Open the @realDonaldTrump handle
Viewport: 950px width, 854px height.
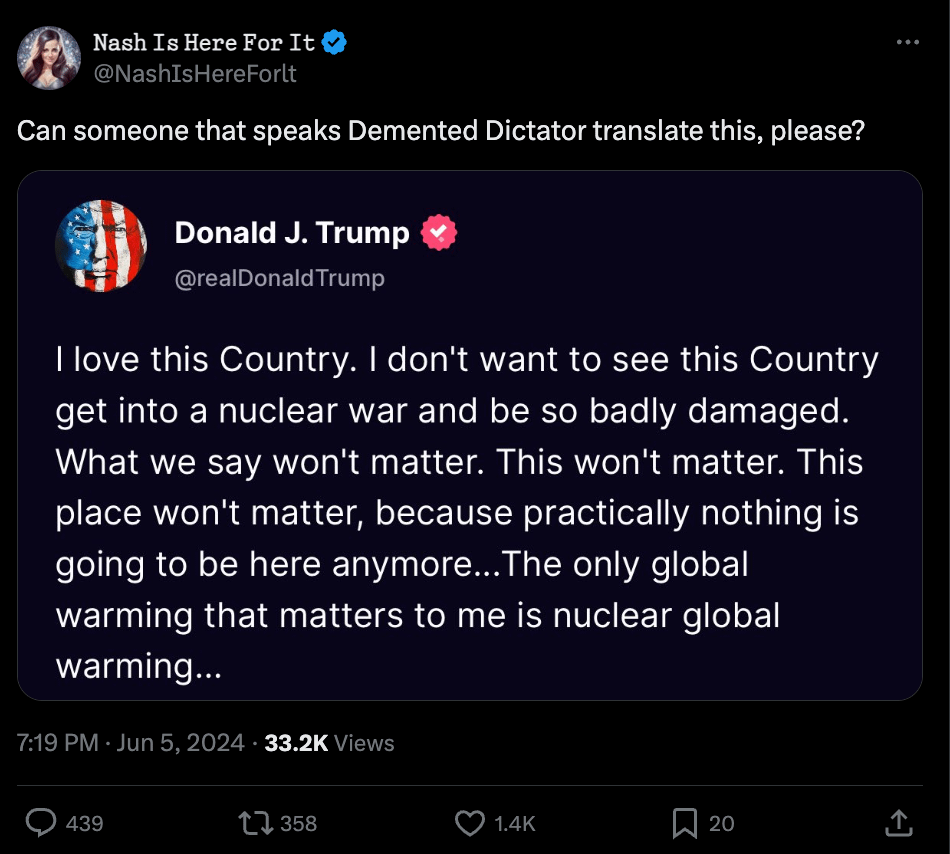pos(279,278)
